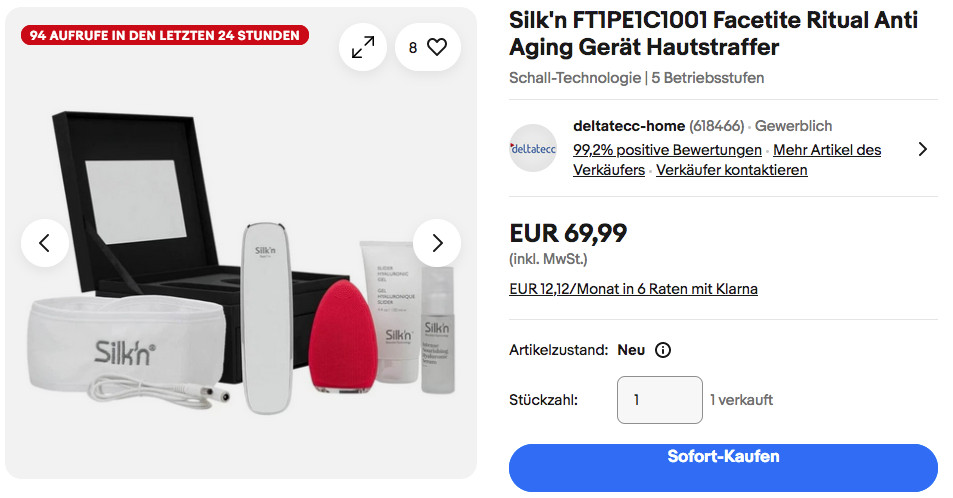The image size is (953, 498).
Task: Open Klarna 6 Raten payment info
Action: coord(633,289)
